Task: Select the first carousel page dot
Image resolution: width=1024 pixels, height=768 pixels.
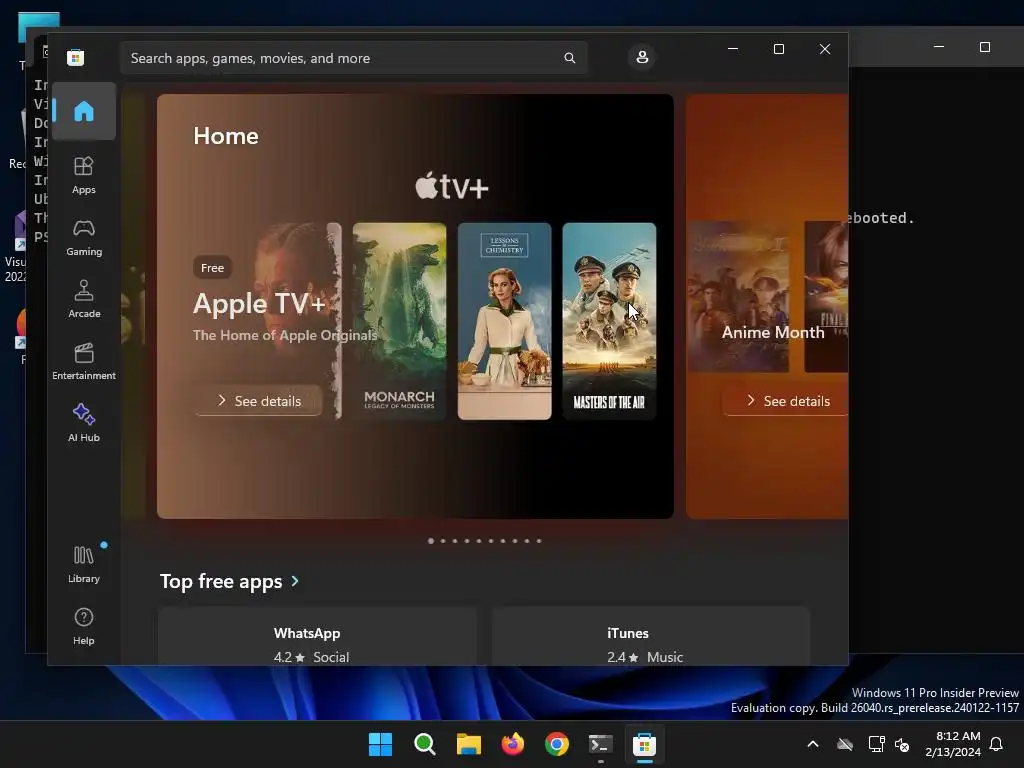Action: tap(431, 541)
